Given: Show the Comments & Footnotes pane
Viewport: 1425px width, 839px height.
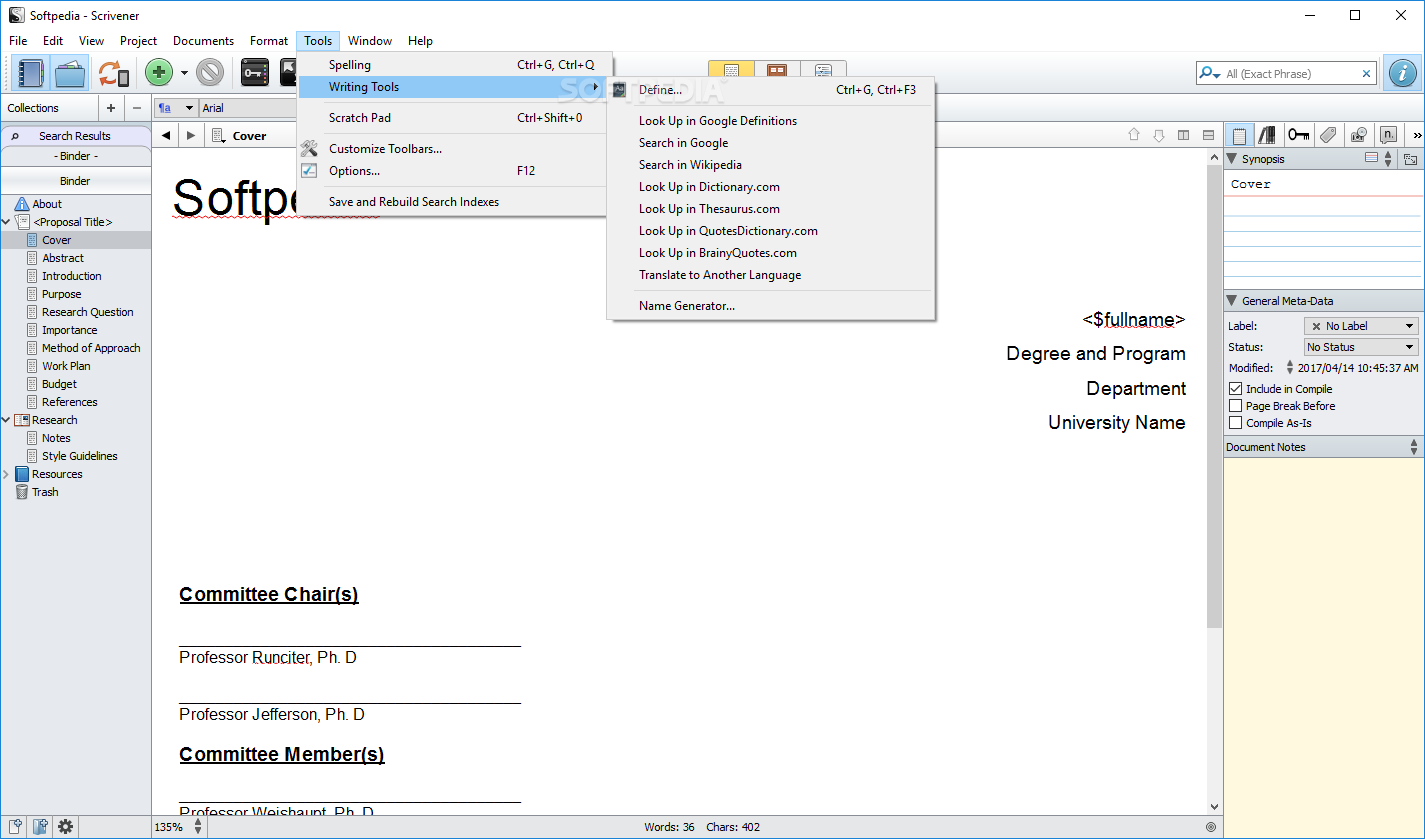Looking at the screenshot, I should coord(1388,135).
